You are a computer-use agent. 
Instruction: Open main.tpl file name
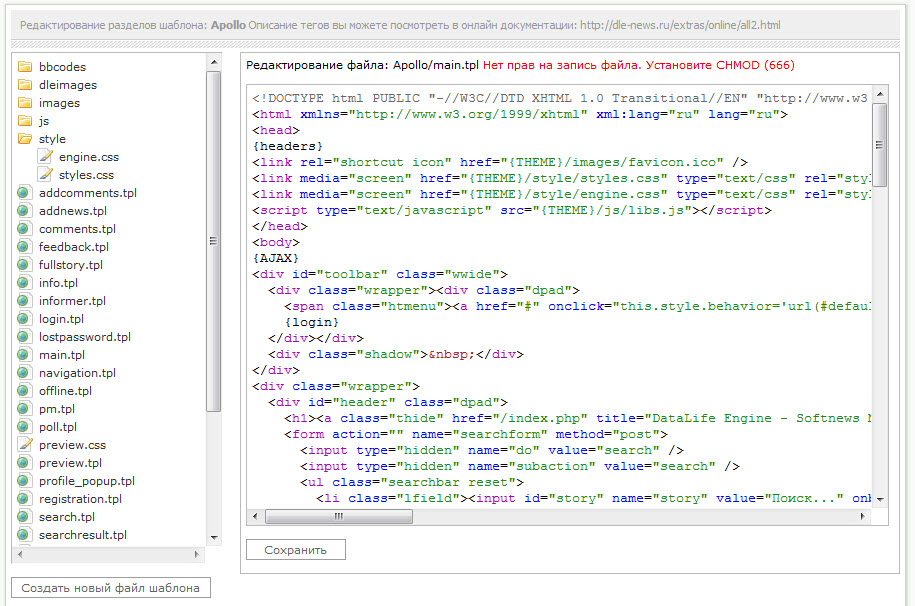[62, 355]
